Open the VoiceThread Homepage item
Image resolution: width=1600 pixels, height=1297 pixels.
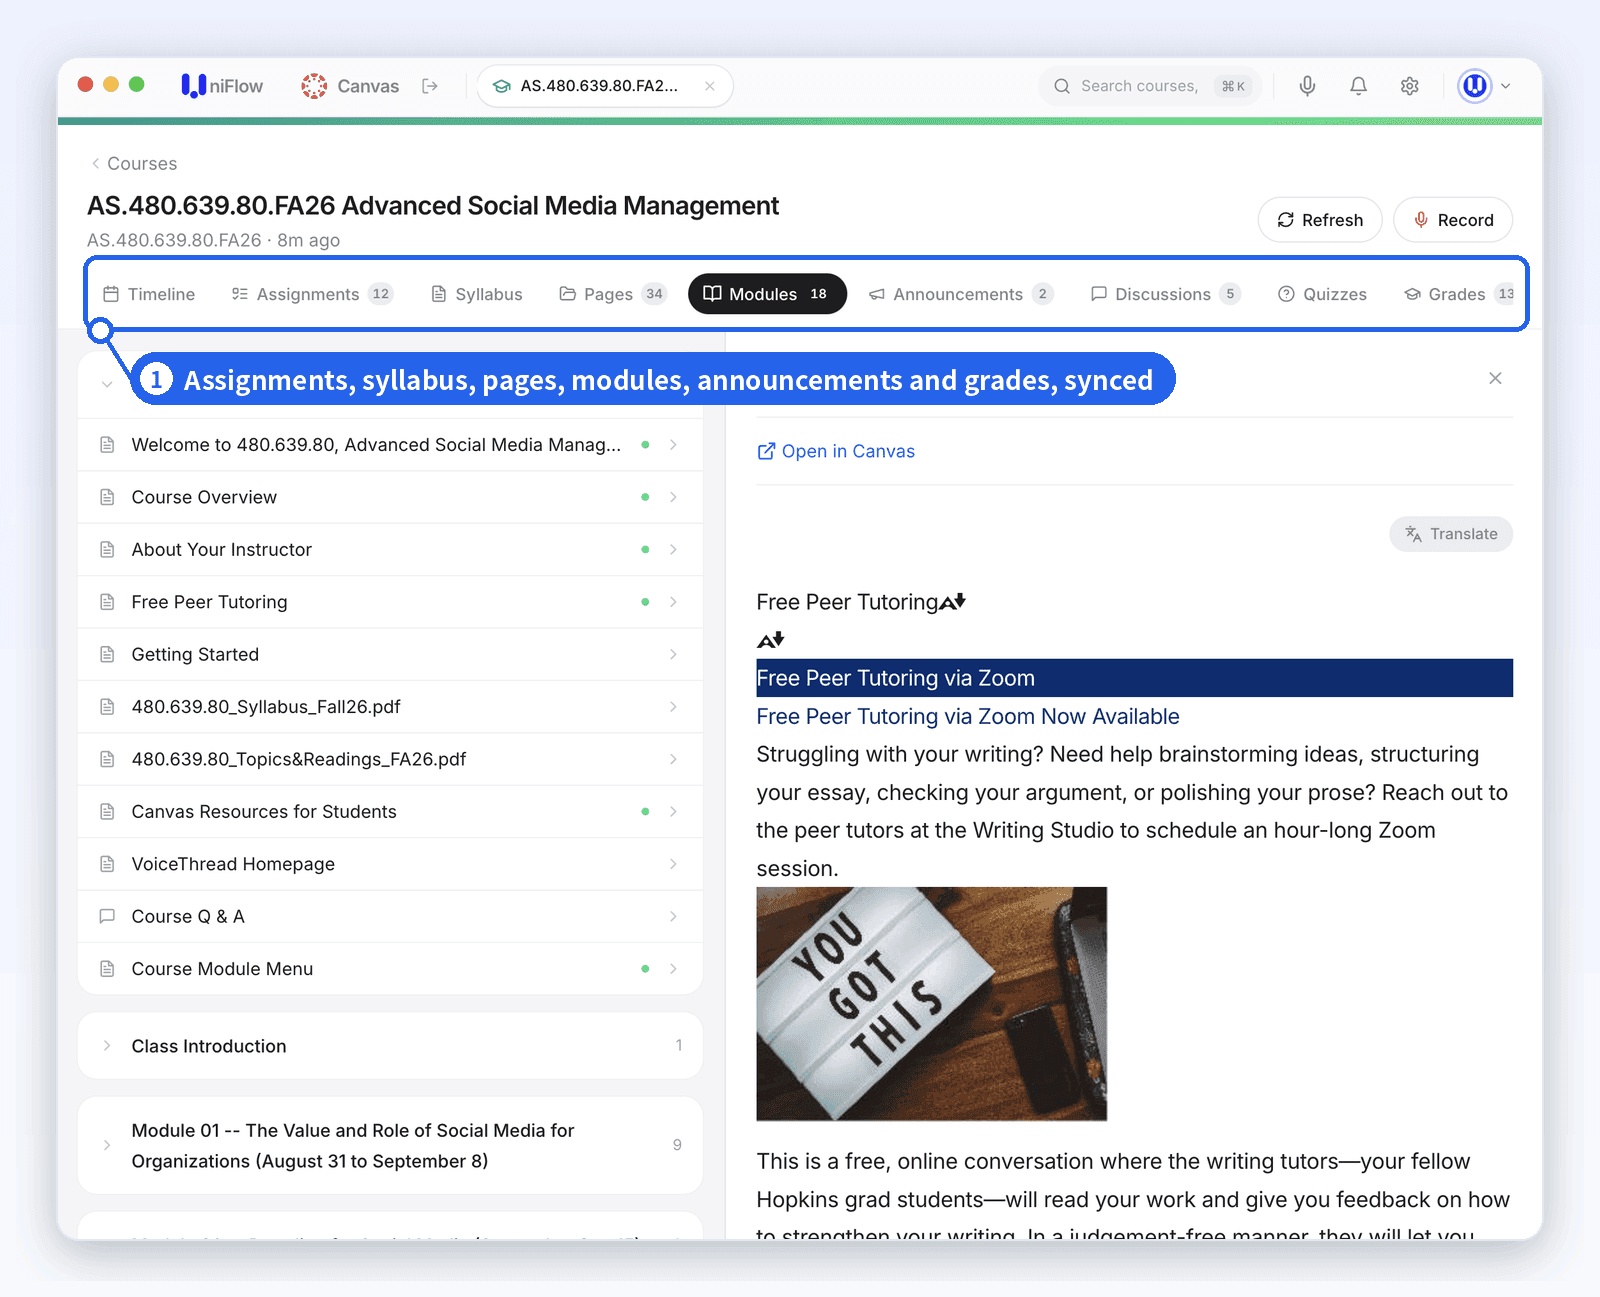click(x=390, y=864)
